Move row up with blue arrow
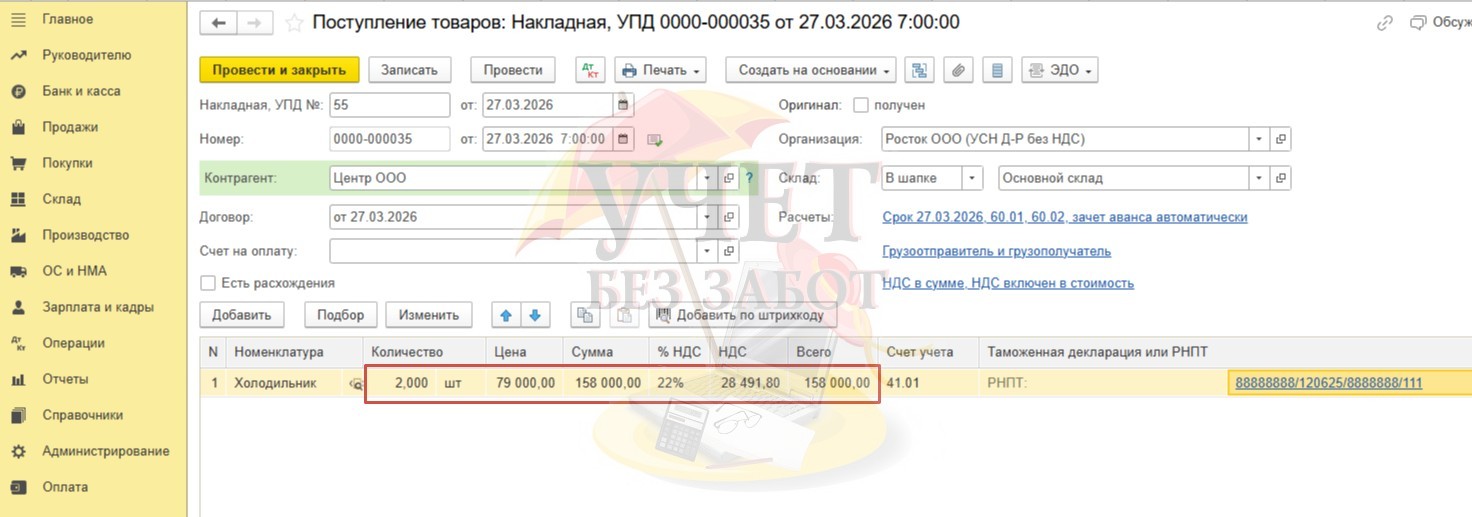Viewport: 1472px width, 517px height. [x=506, y=315]
